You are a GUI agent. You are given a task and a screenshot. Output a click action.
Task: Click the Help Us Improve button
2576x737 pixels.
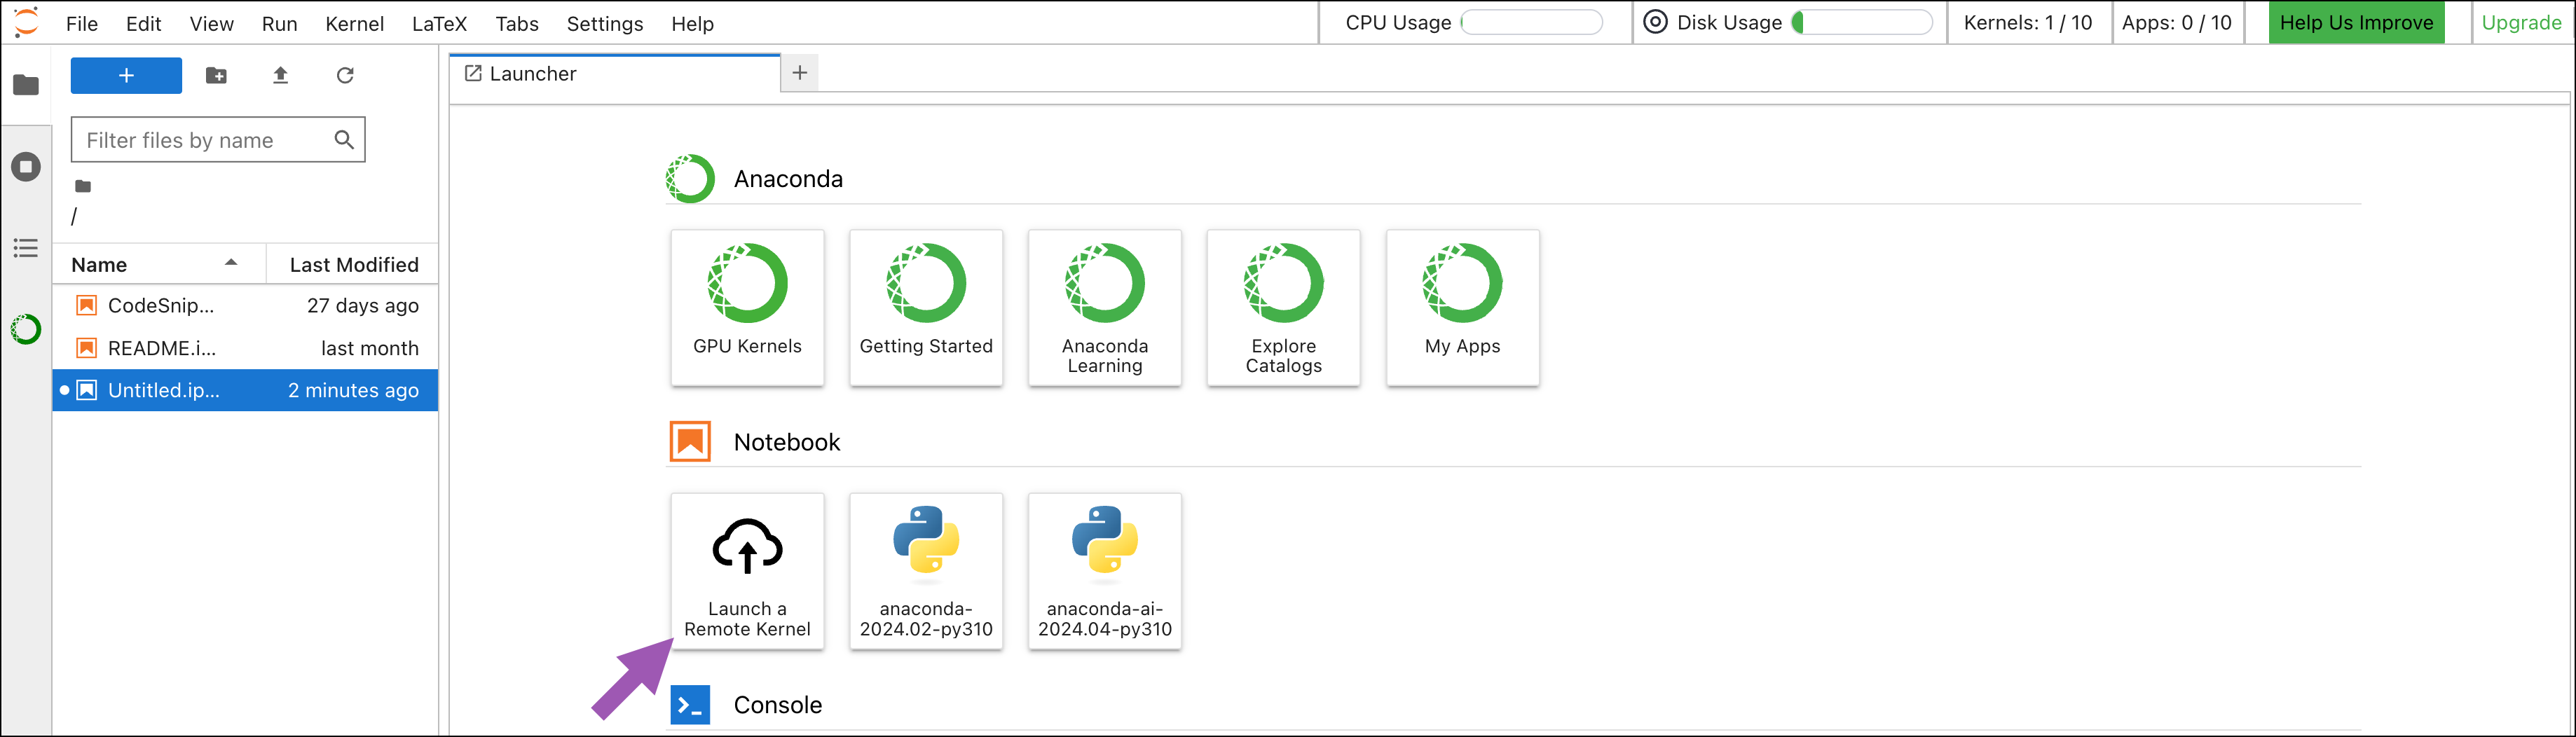point(2357,23)
